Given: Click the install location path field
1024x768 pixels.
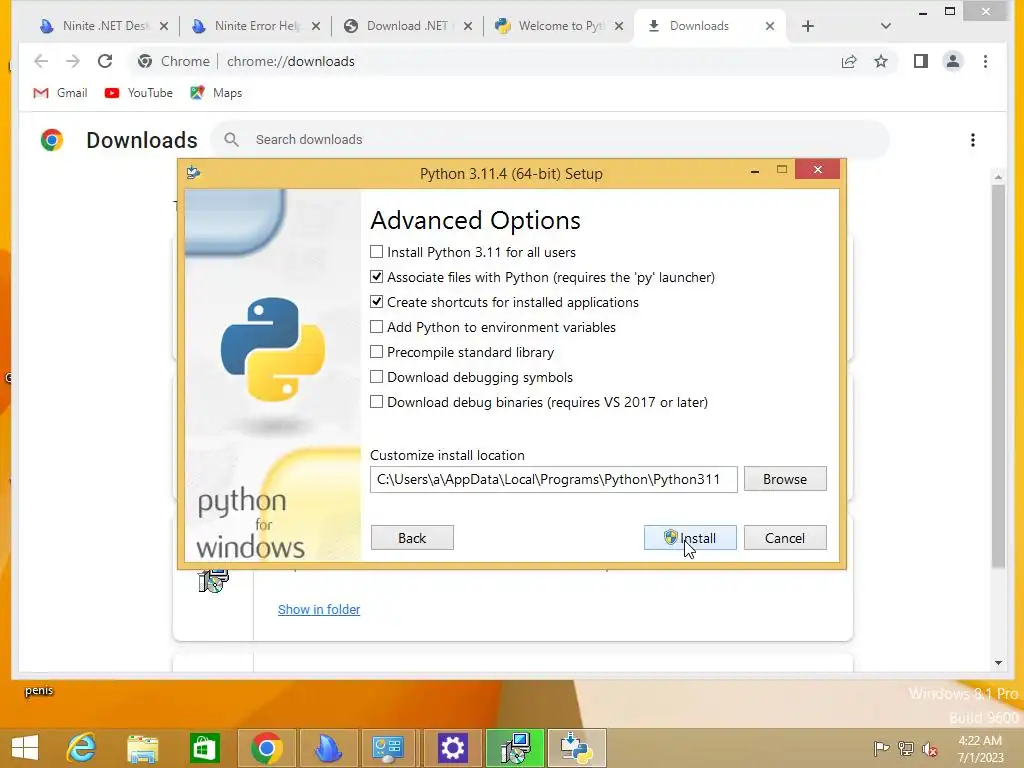Looking at the screenshot, I should tap(553, 479).
